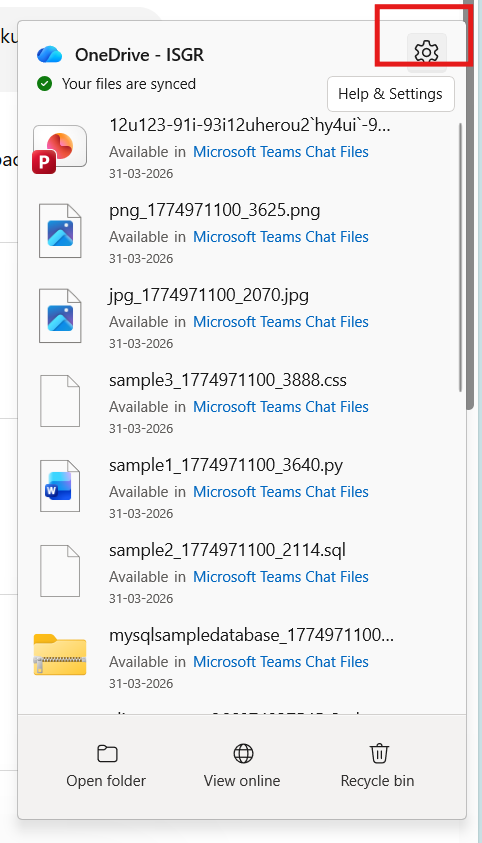Click the Recycle bin label
This screenshot has width=482, height=843.
click(377, 781)
